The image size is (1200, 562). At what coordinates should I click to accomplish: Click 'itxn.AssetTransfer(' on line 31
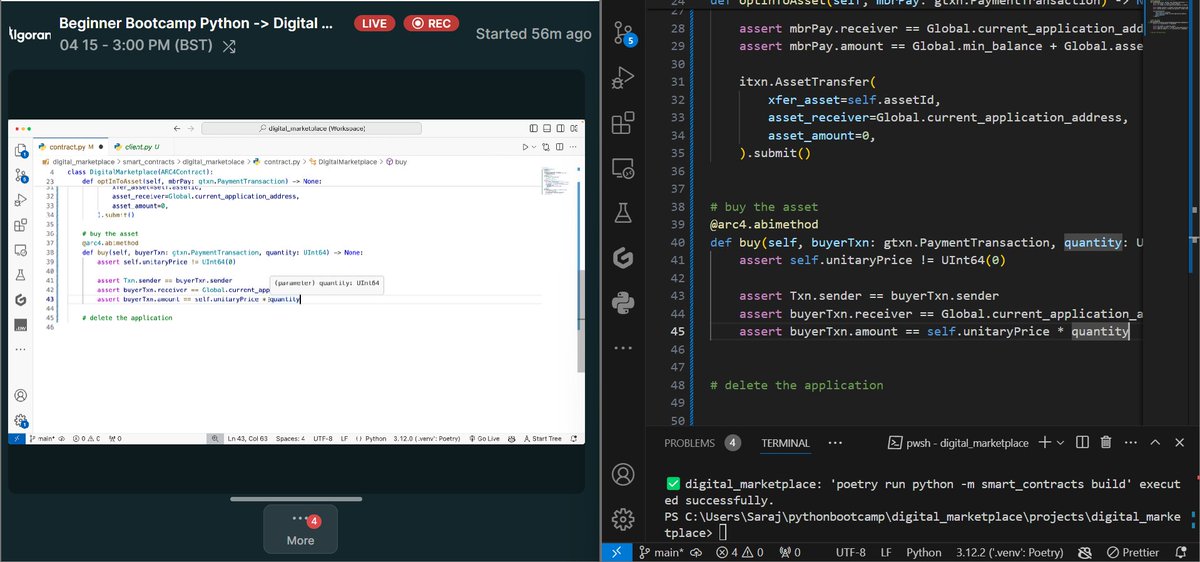click(x=806, y=81)
